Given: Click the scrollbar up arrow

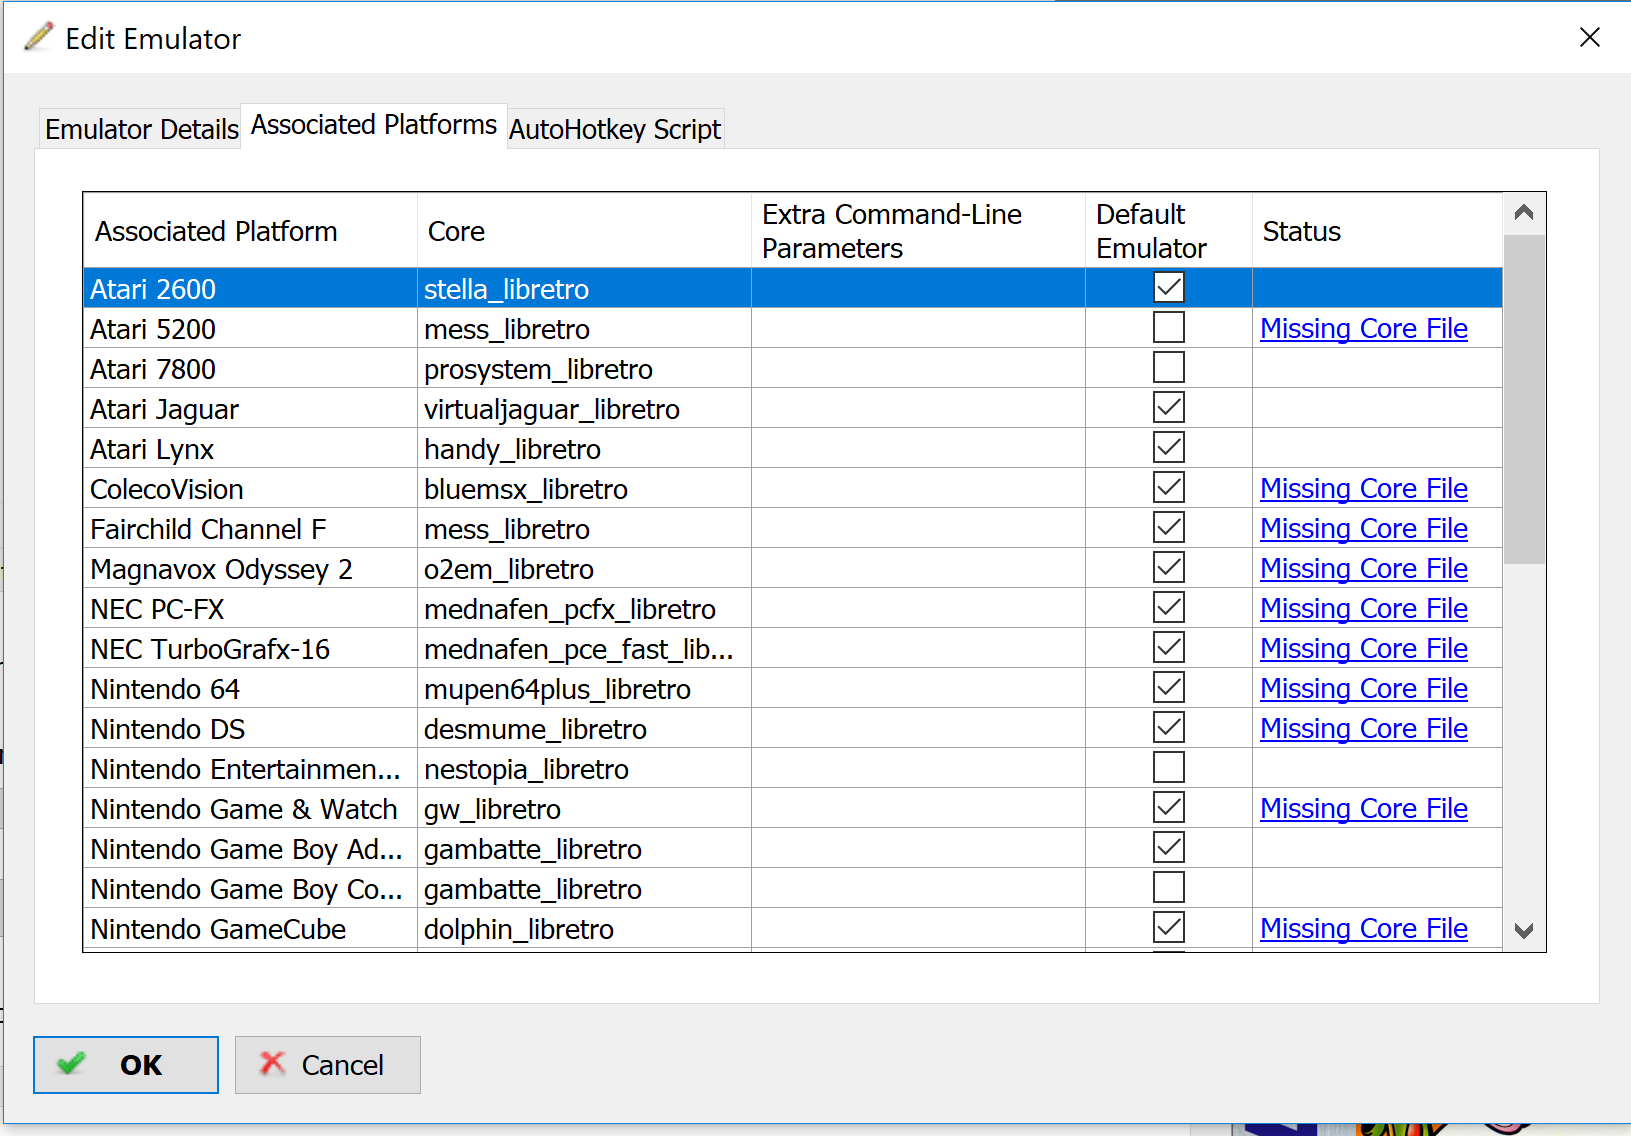Looking at the screenshot, I should [1524, 212].
